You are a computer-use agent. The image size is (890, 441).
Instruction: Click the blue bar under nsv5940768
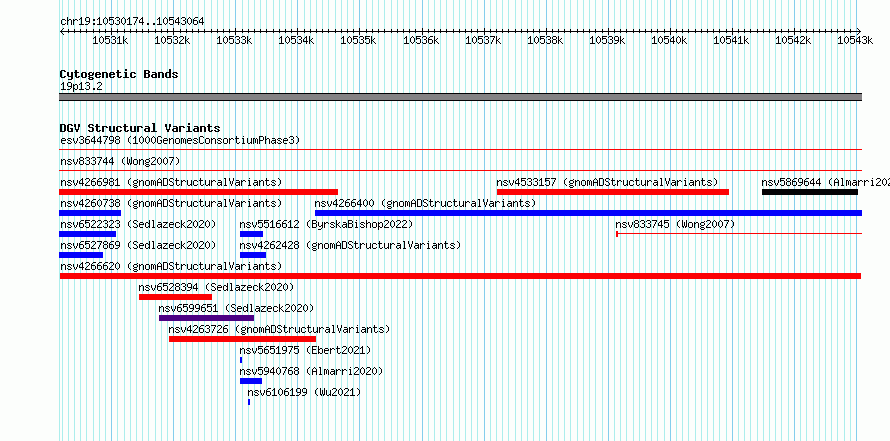pos(251,381)
